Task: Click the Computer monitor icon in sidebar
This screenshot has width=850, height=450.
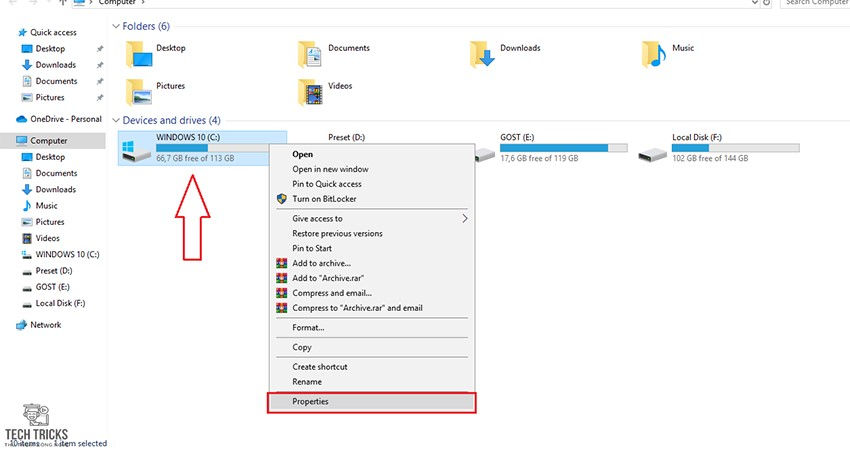Action: [x=21, y=141]
